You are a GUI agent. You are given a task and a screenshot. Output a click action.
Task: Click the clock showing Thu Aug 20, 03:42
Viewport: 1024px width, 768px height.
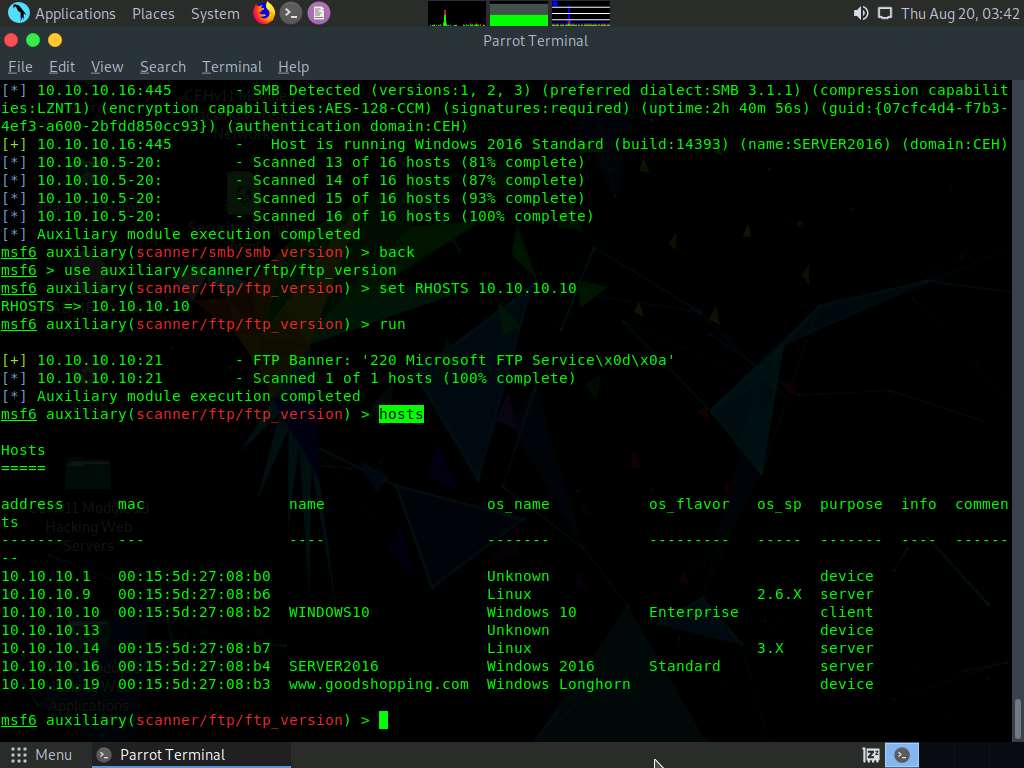960,14
